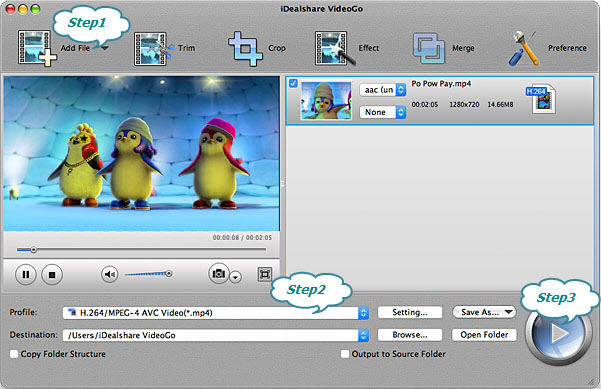
Task: Enable Output to Source Folder
Action: click(345, 354)
